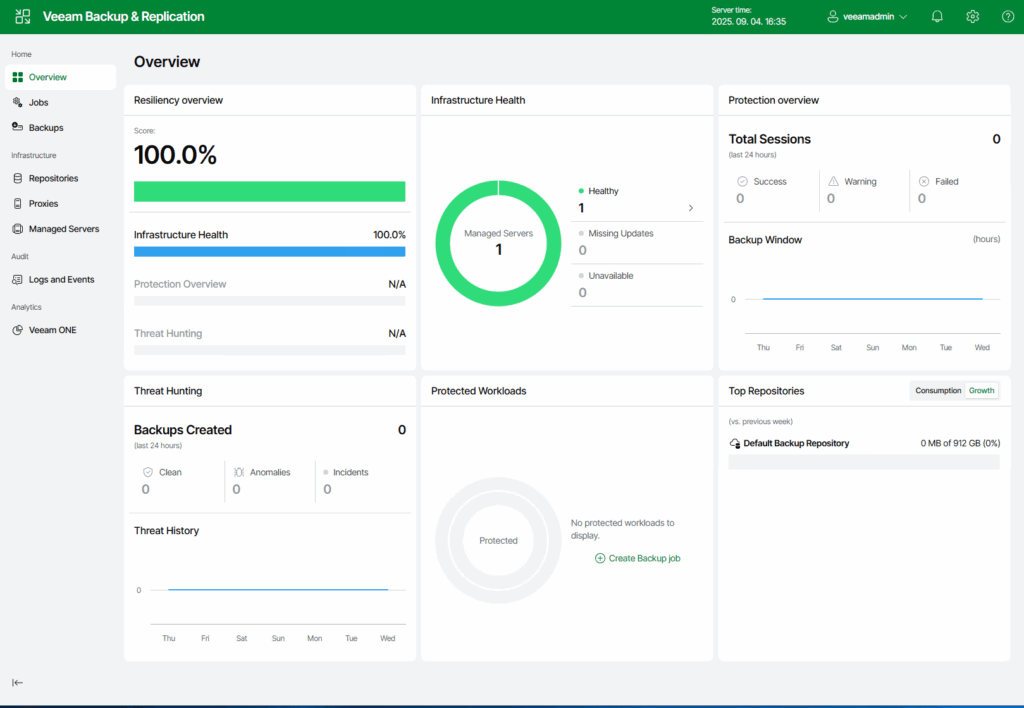This screenshot has height=708, width=1024.
Task: Open Backups from the sidebar
Action: tap(45, 128)
